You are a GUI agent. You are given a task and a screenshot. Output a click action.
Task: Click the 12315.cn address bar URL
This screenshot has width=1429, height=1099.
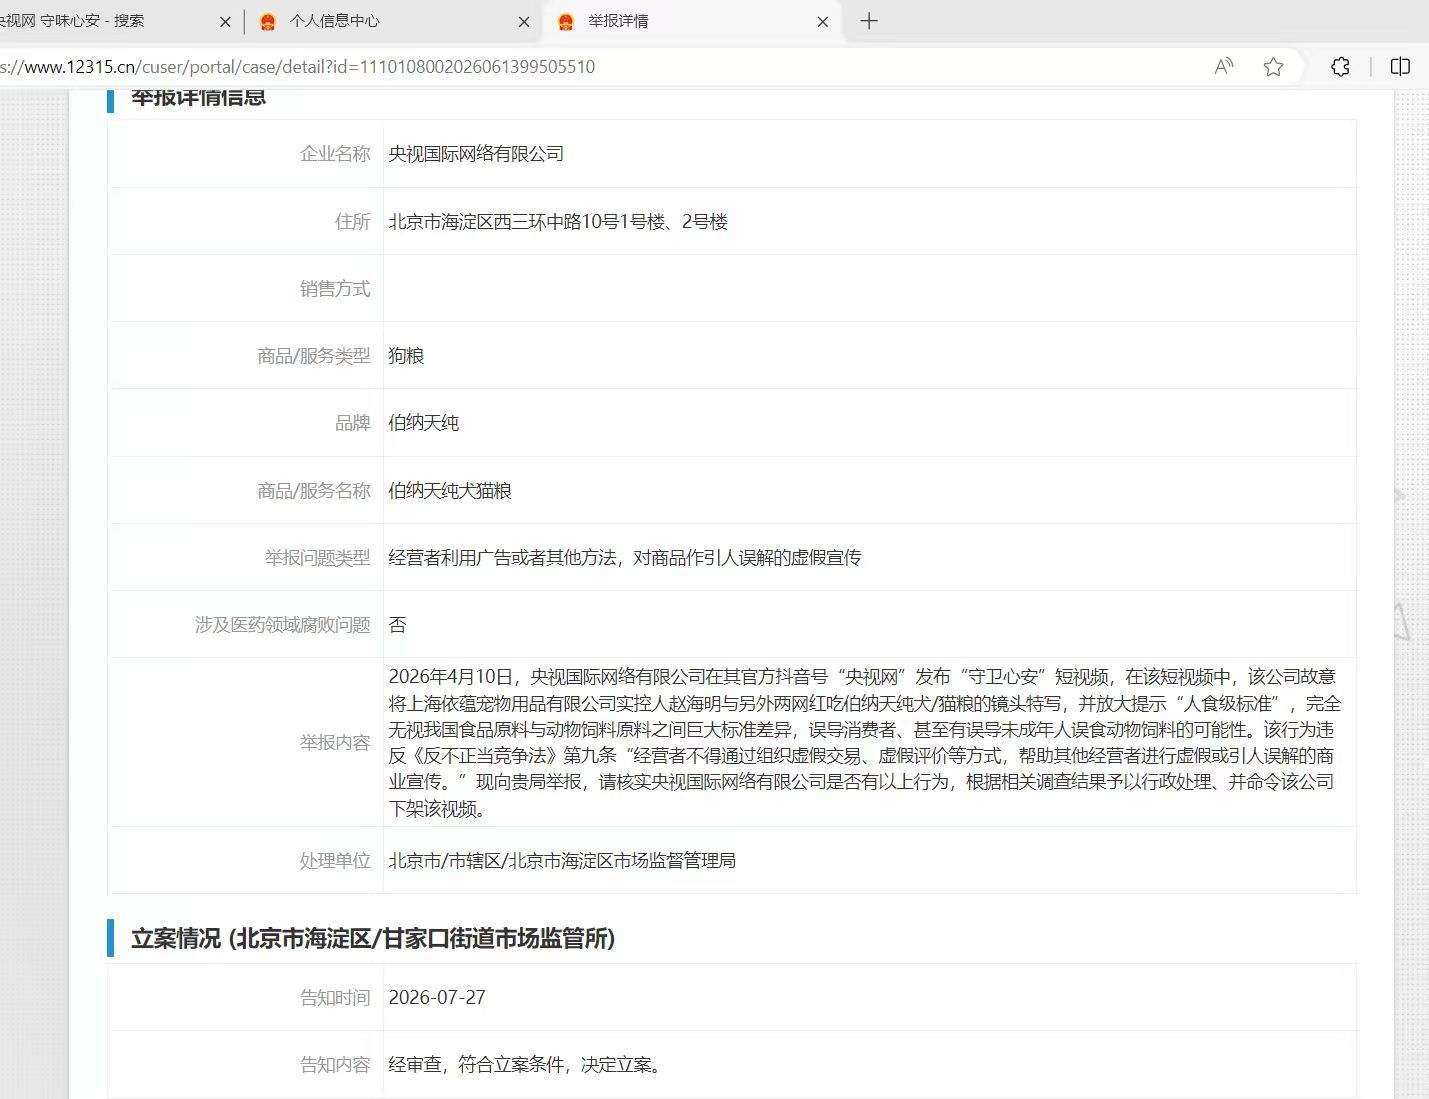[297, 67]
